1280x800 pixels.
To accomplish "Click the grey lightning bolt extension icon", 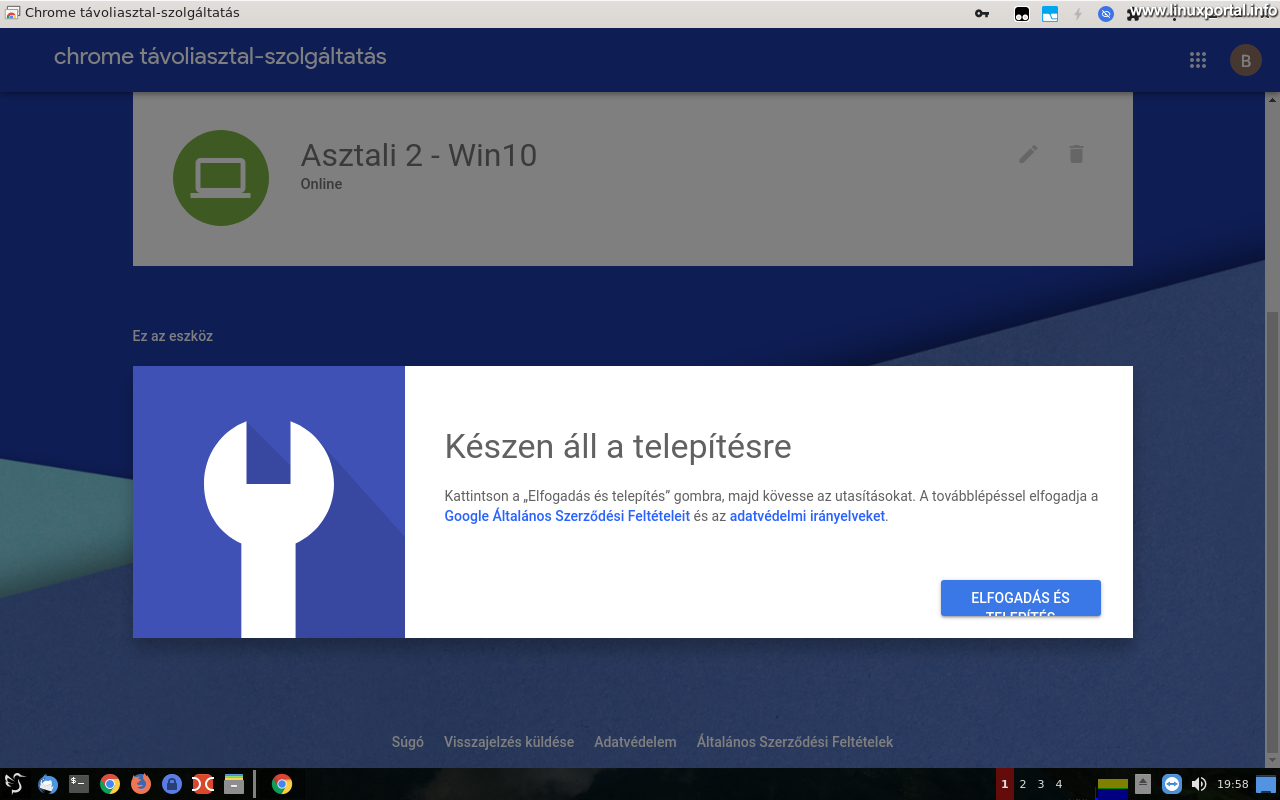I will click(1078, 14).
